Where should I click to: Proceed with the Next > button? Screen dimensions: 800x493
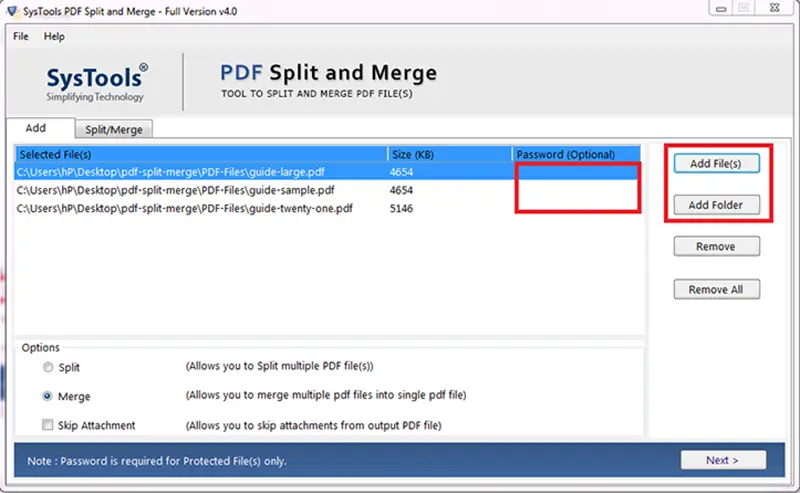(723, 460)
